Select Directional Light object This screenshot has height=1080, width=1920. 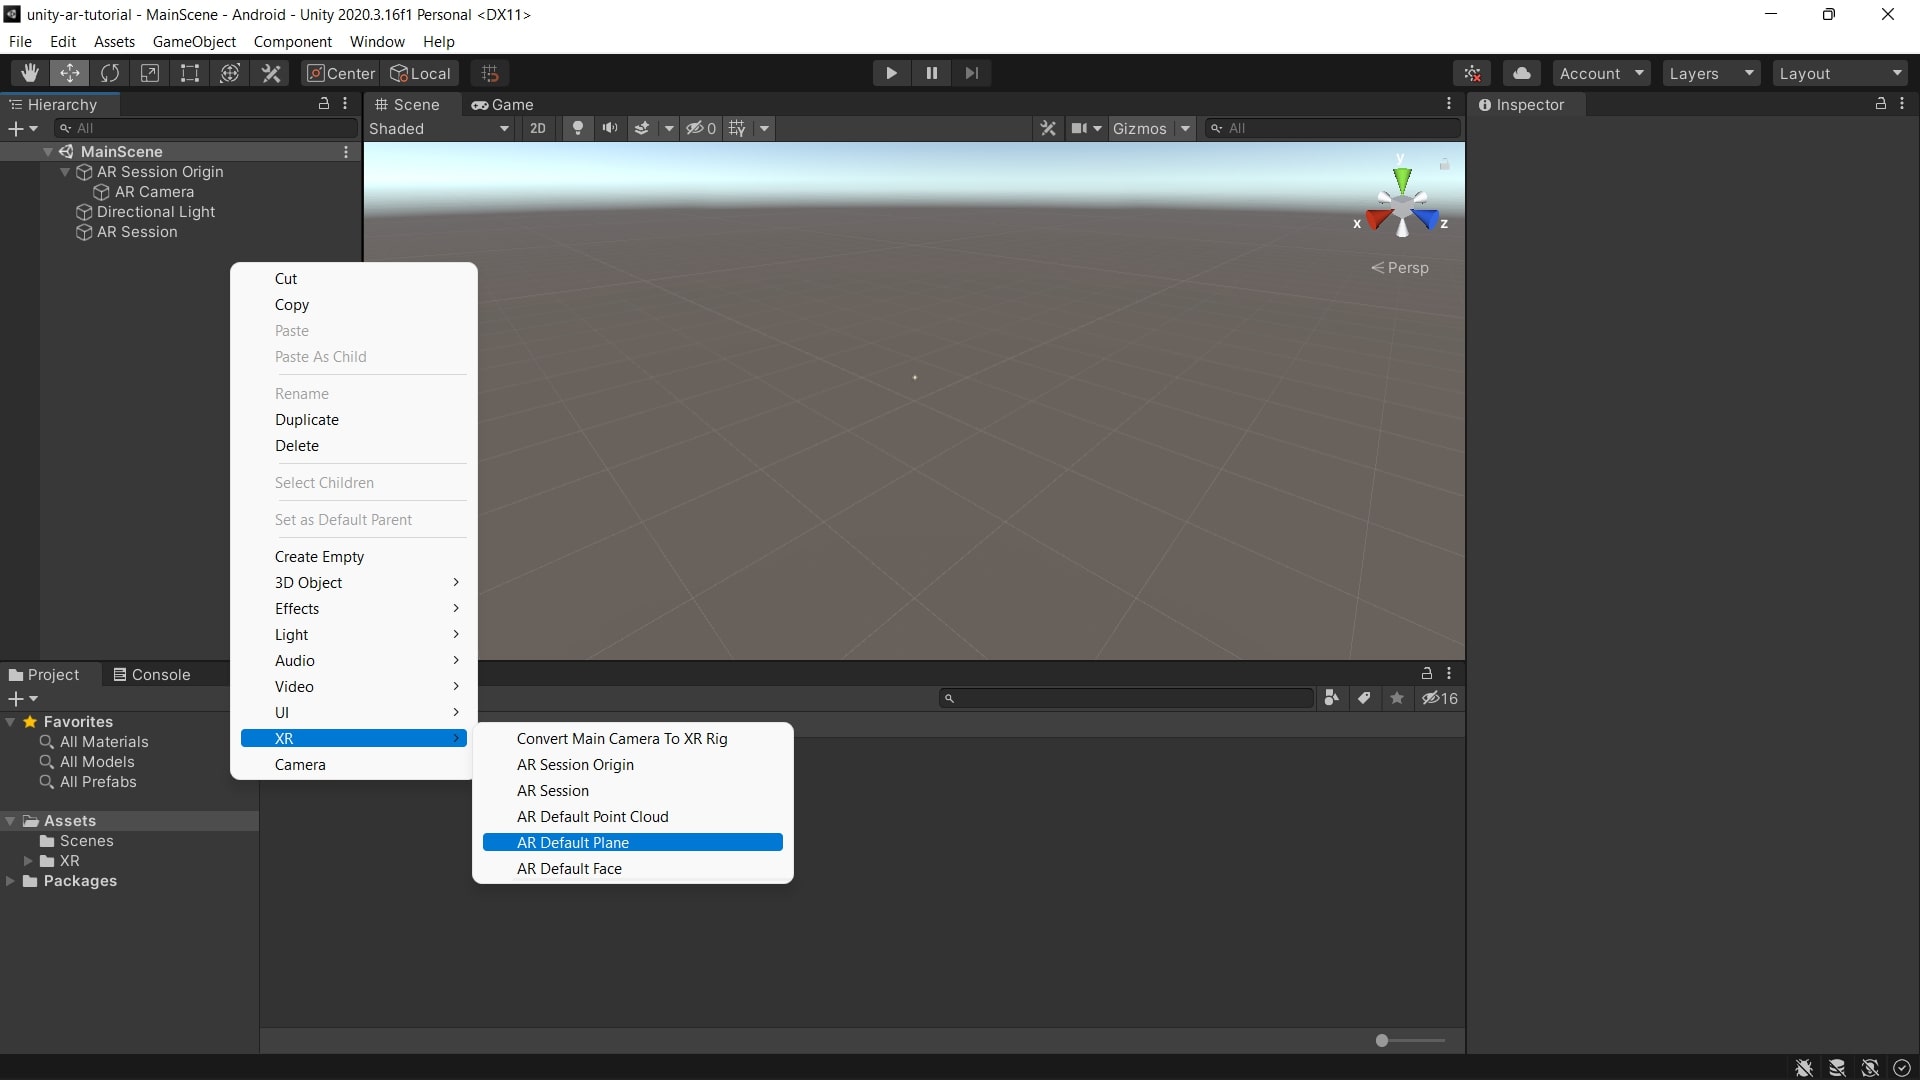coord(156,212)
